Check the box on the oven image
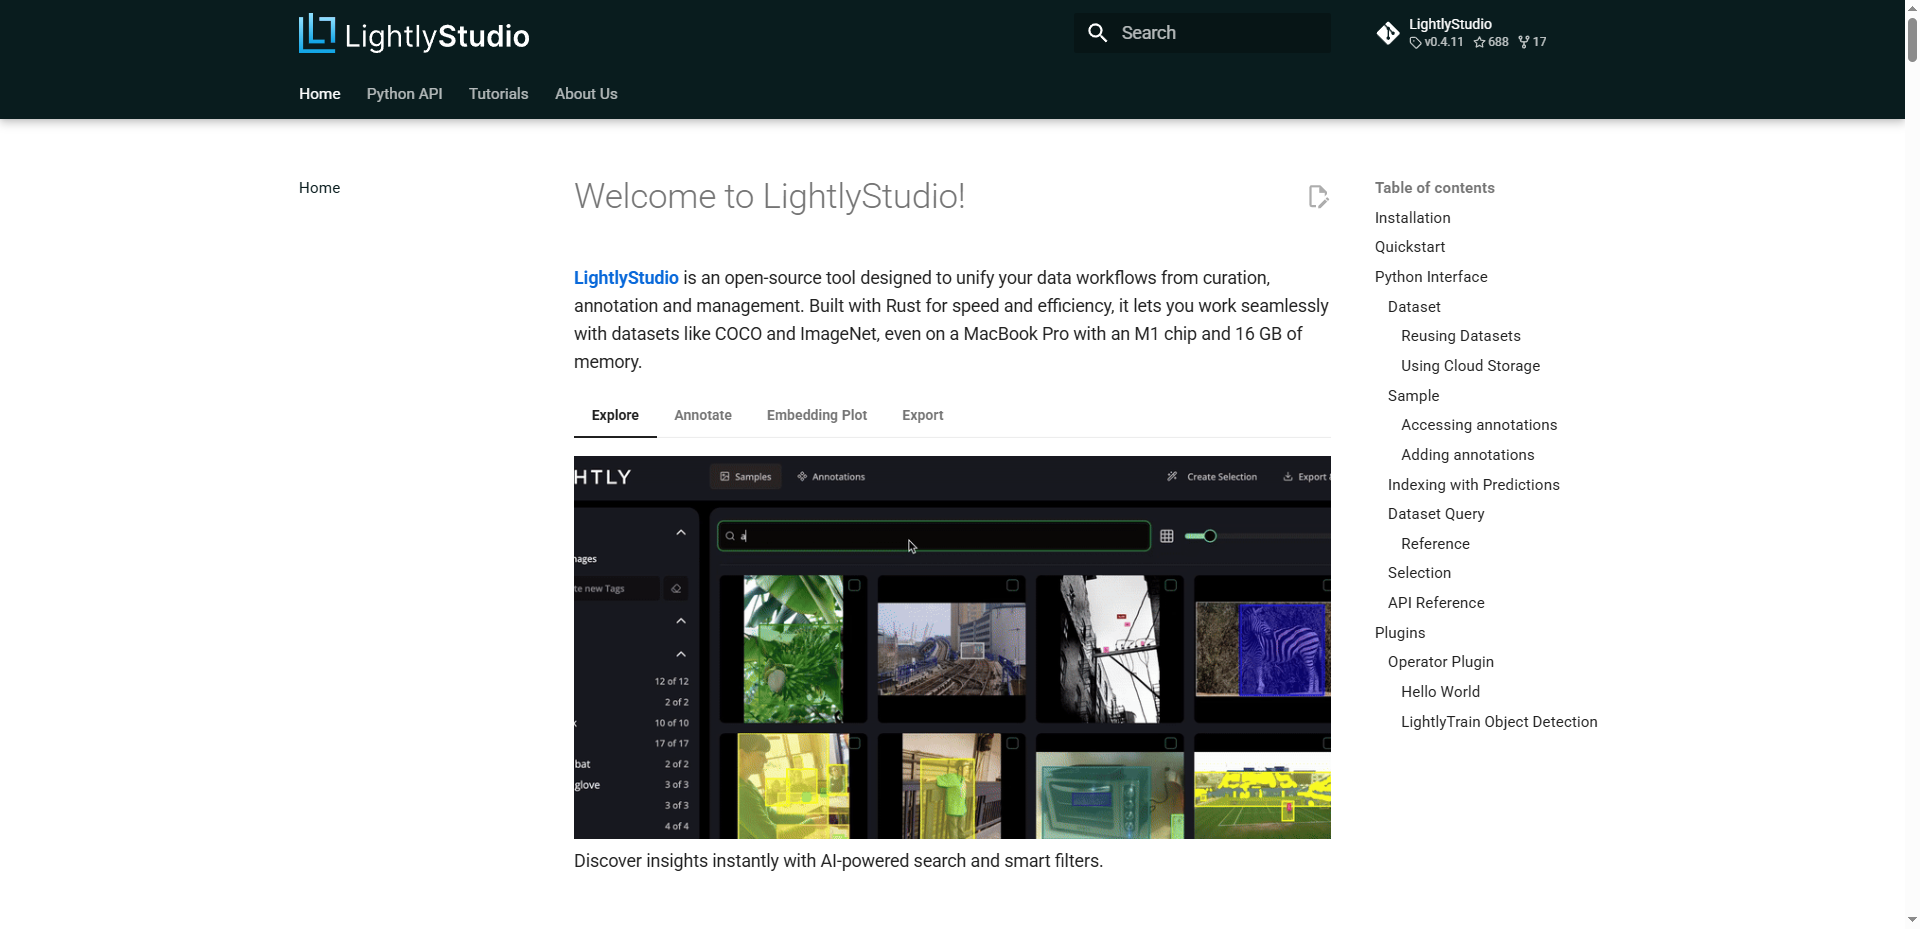Image resolution: width=1920 pixels, height=929 pixels. click(1170, 743)
